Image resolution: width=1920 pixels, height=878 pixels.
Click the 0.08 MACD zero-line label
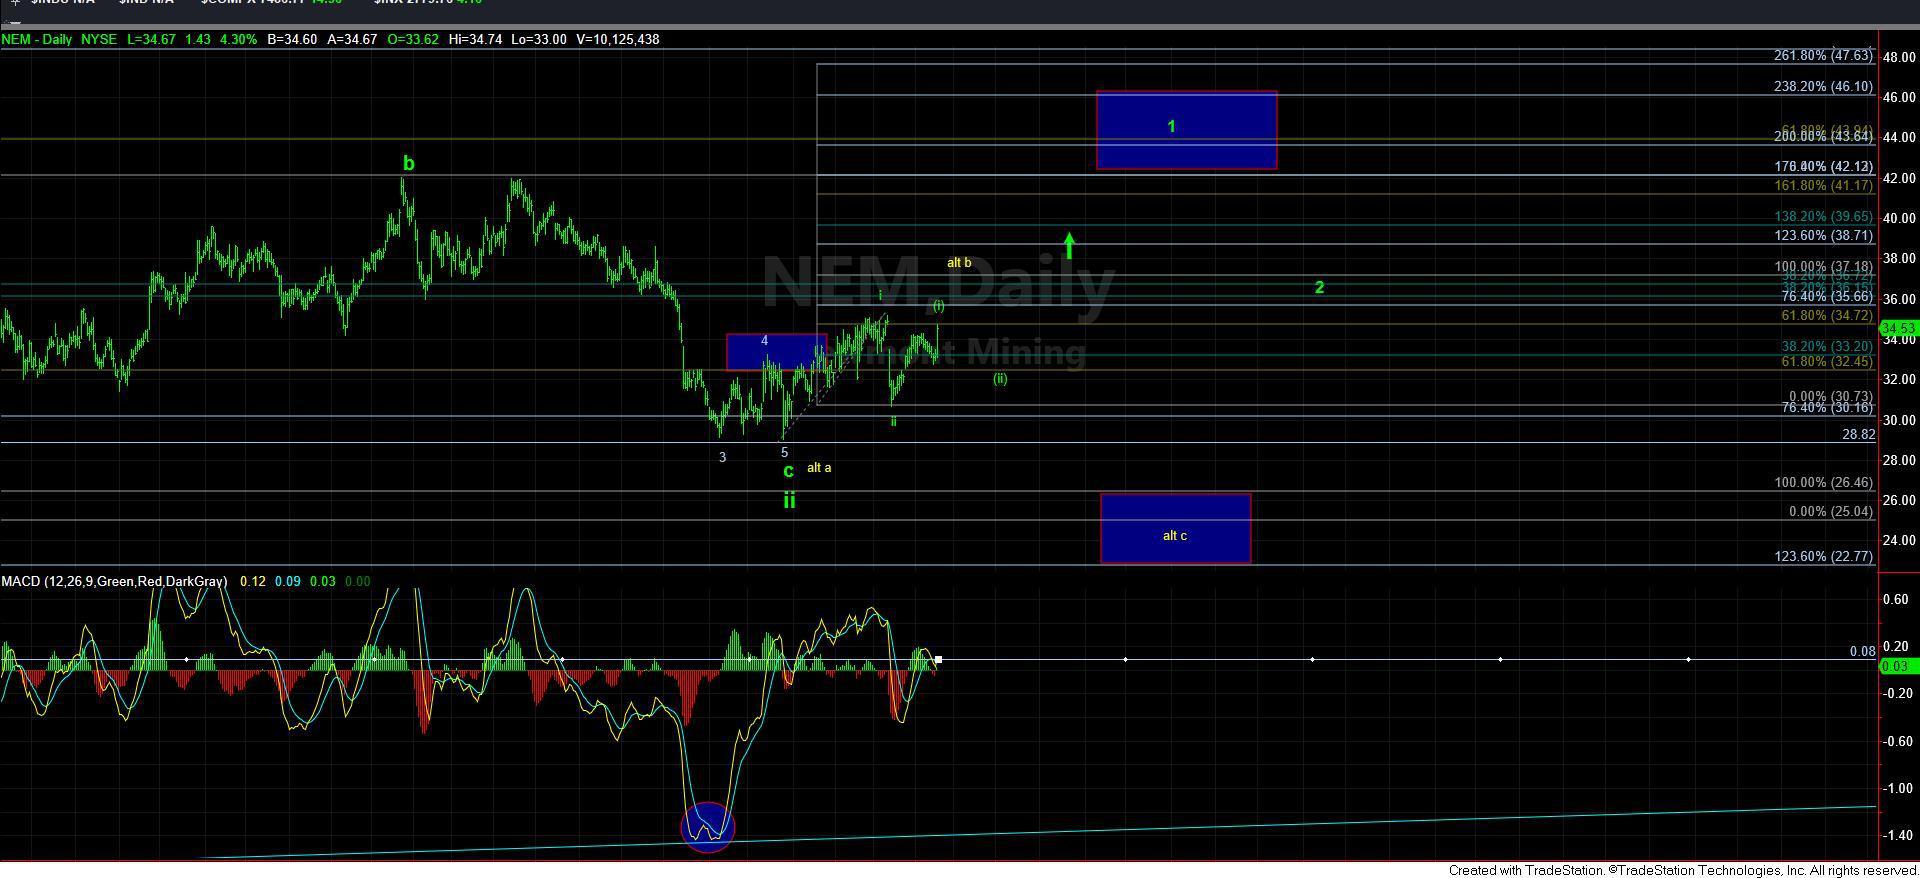[1862, 652]
